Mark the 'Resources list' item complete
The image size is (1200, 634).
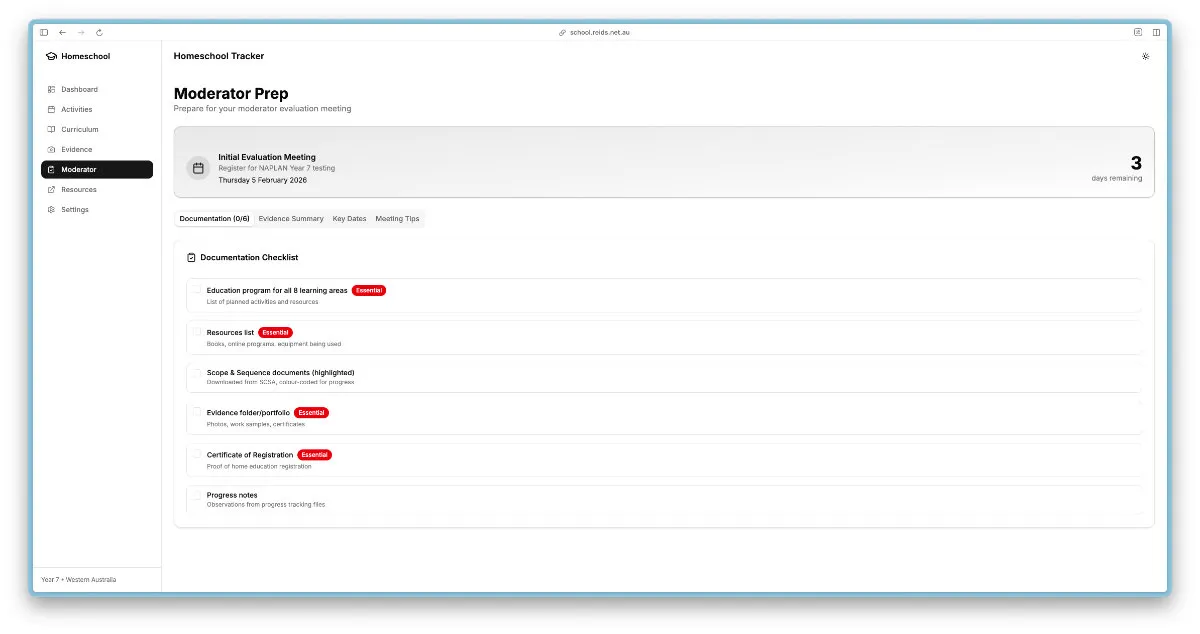[197, 332]
